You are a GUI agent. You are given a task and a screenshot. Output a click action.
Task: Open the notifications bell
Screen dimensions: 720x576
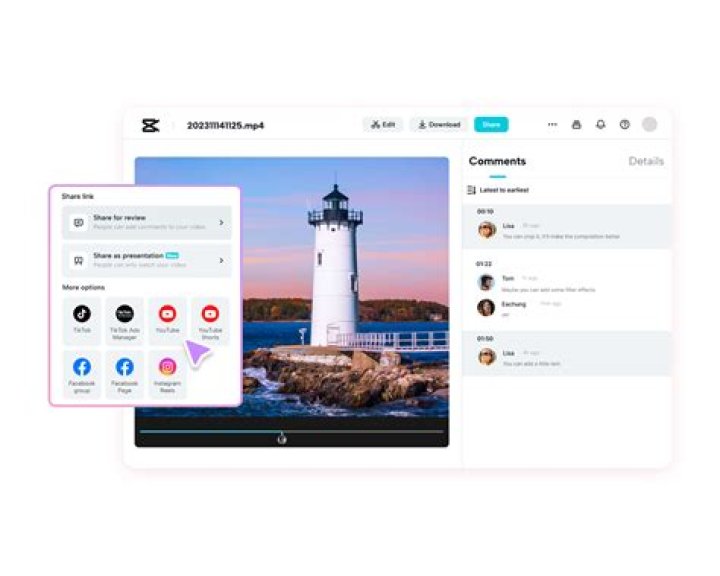click(x=601, y=124)
